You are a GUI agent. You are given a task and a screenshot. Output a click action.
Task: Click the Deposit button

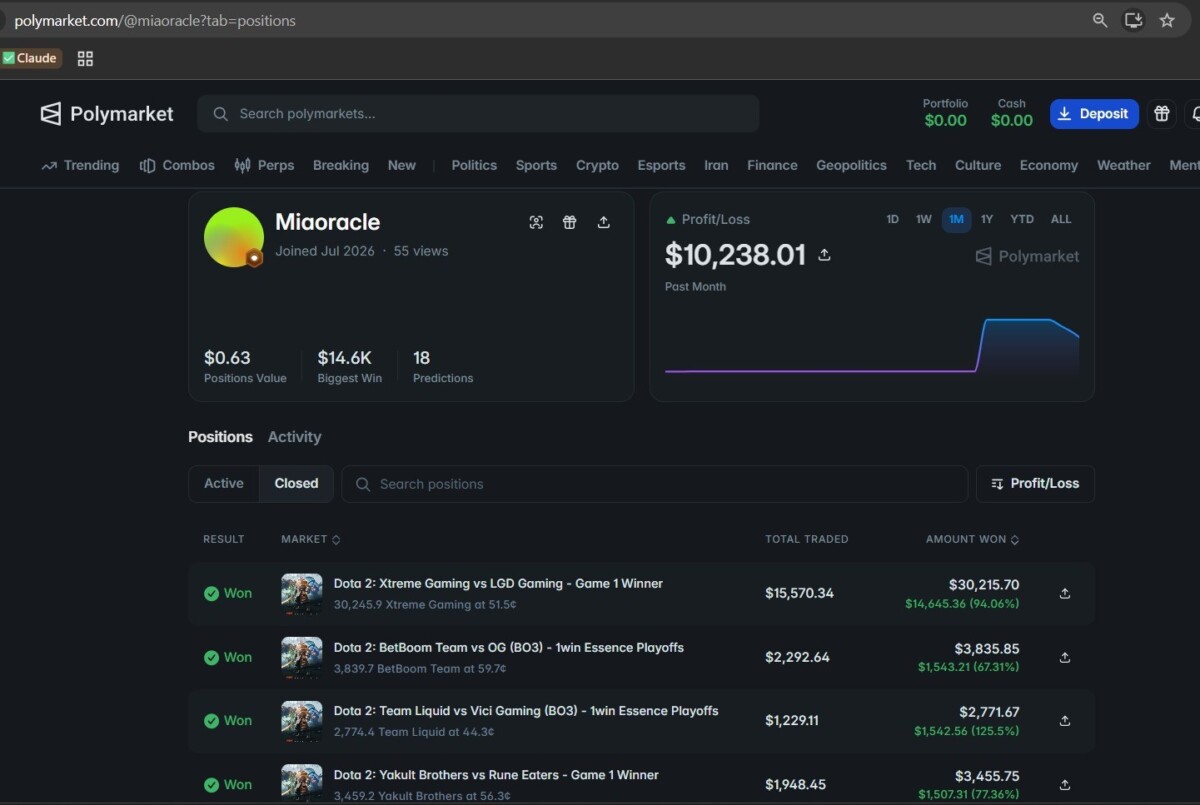point(1094,114)
